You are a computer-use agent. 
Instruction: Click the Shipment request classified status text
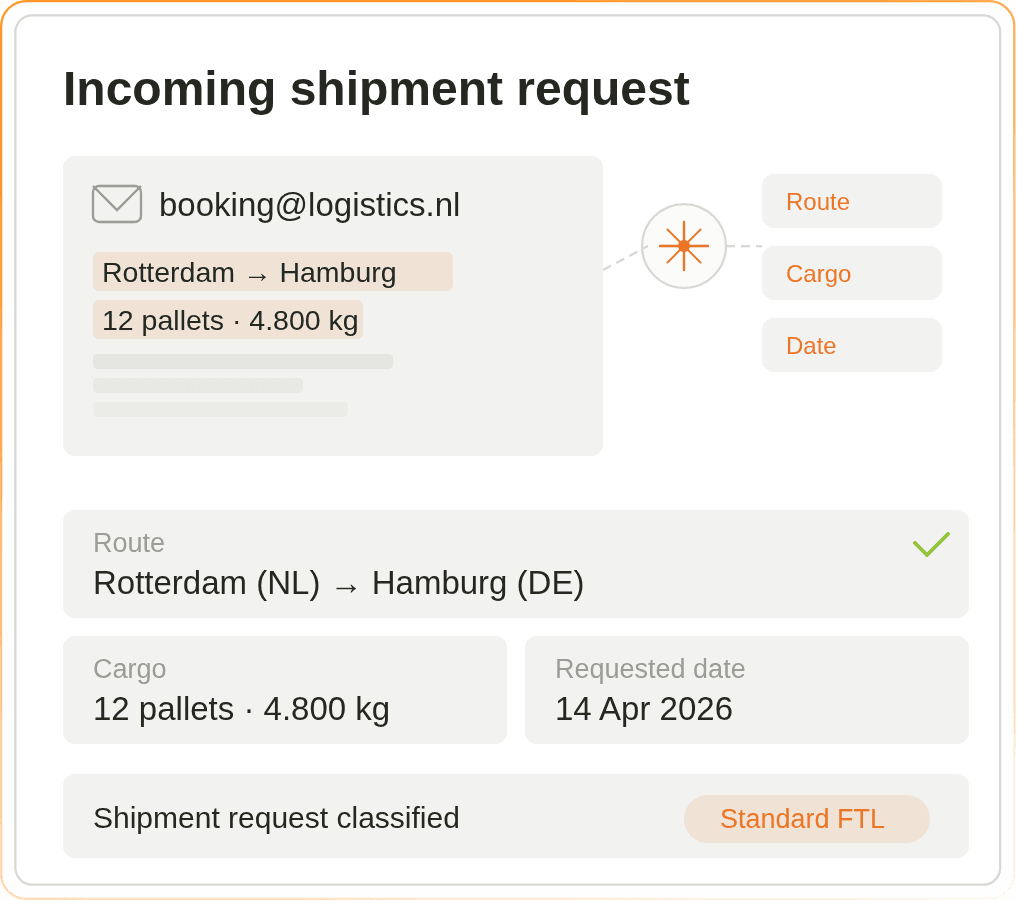(276, 818)
